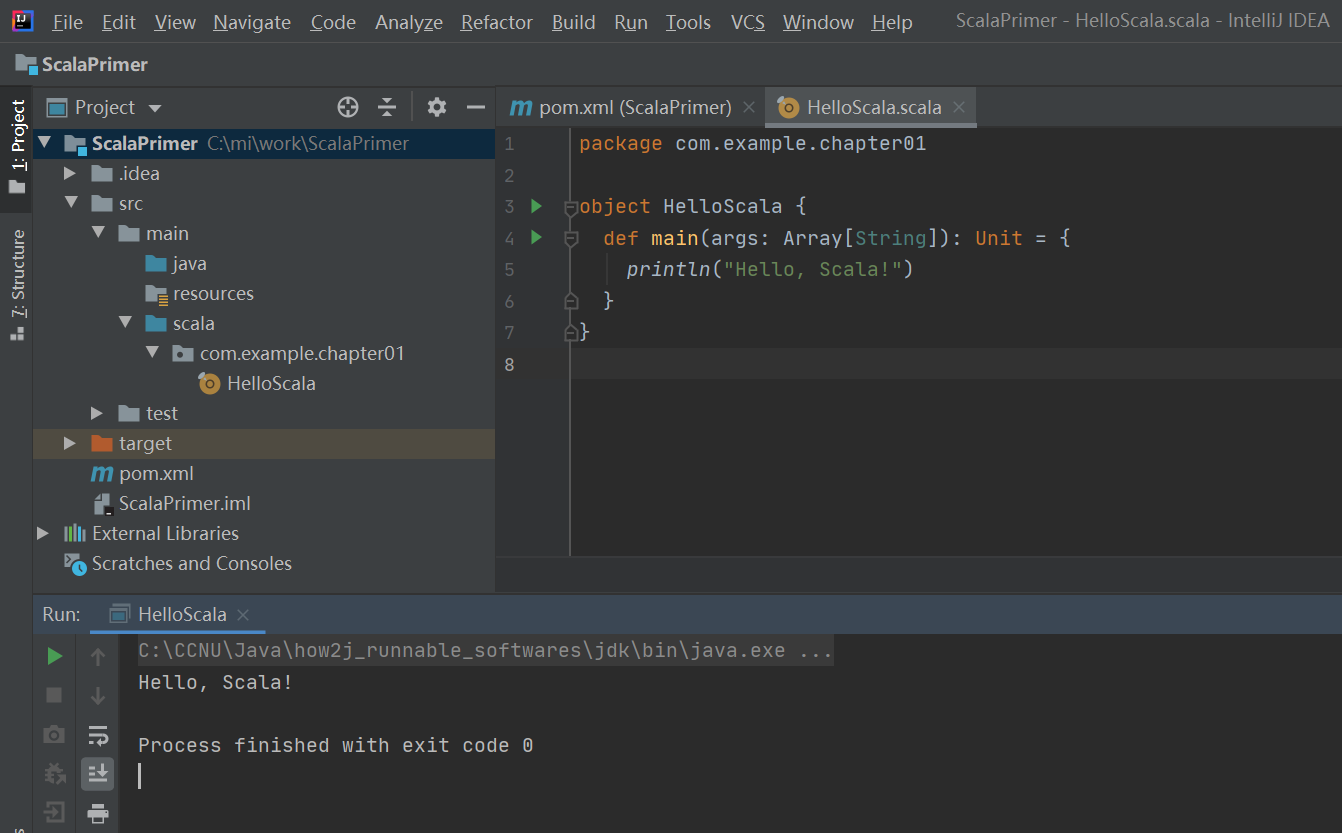Toggle scroll to end in Run console
1342x833 pixels.
[x=98, y=773]
